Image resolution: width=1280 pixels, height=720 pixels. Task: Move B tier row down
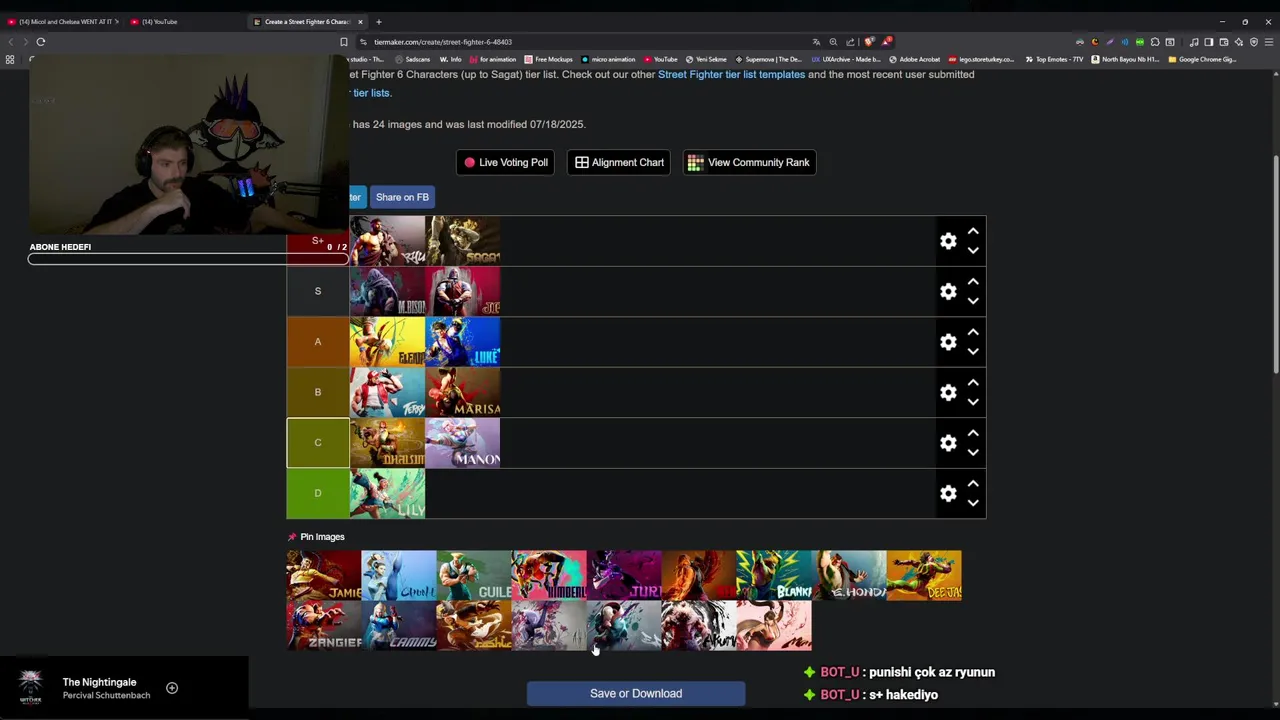click(973, 402)
